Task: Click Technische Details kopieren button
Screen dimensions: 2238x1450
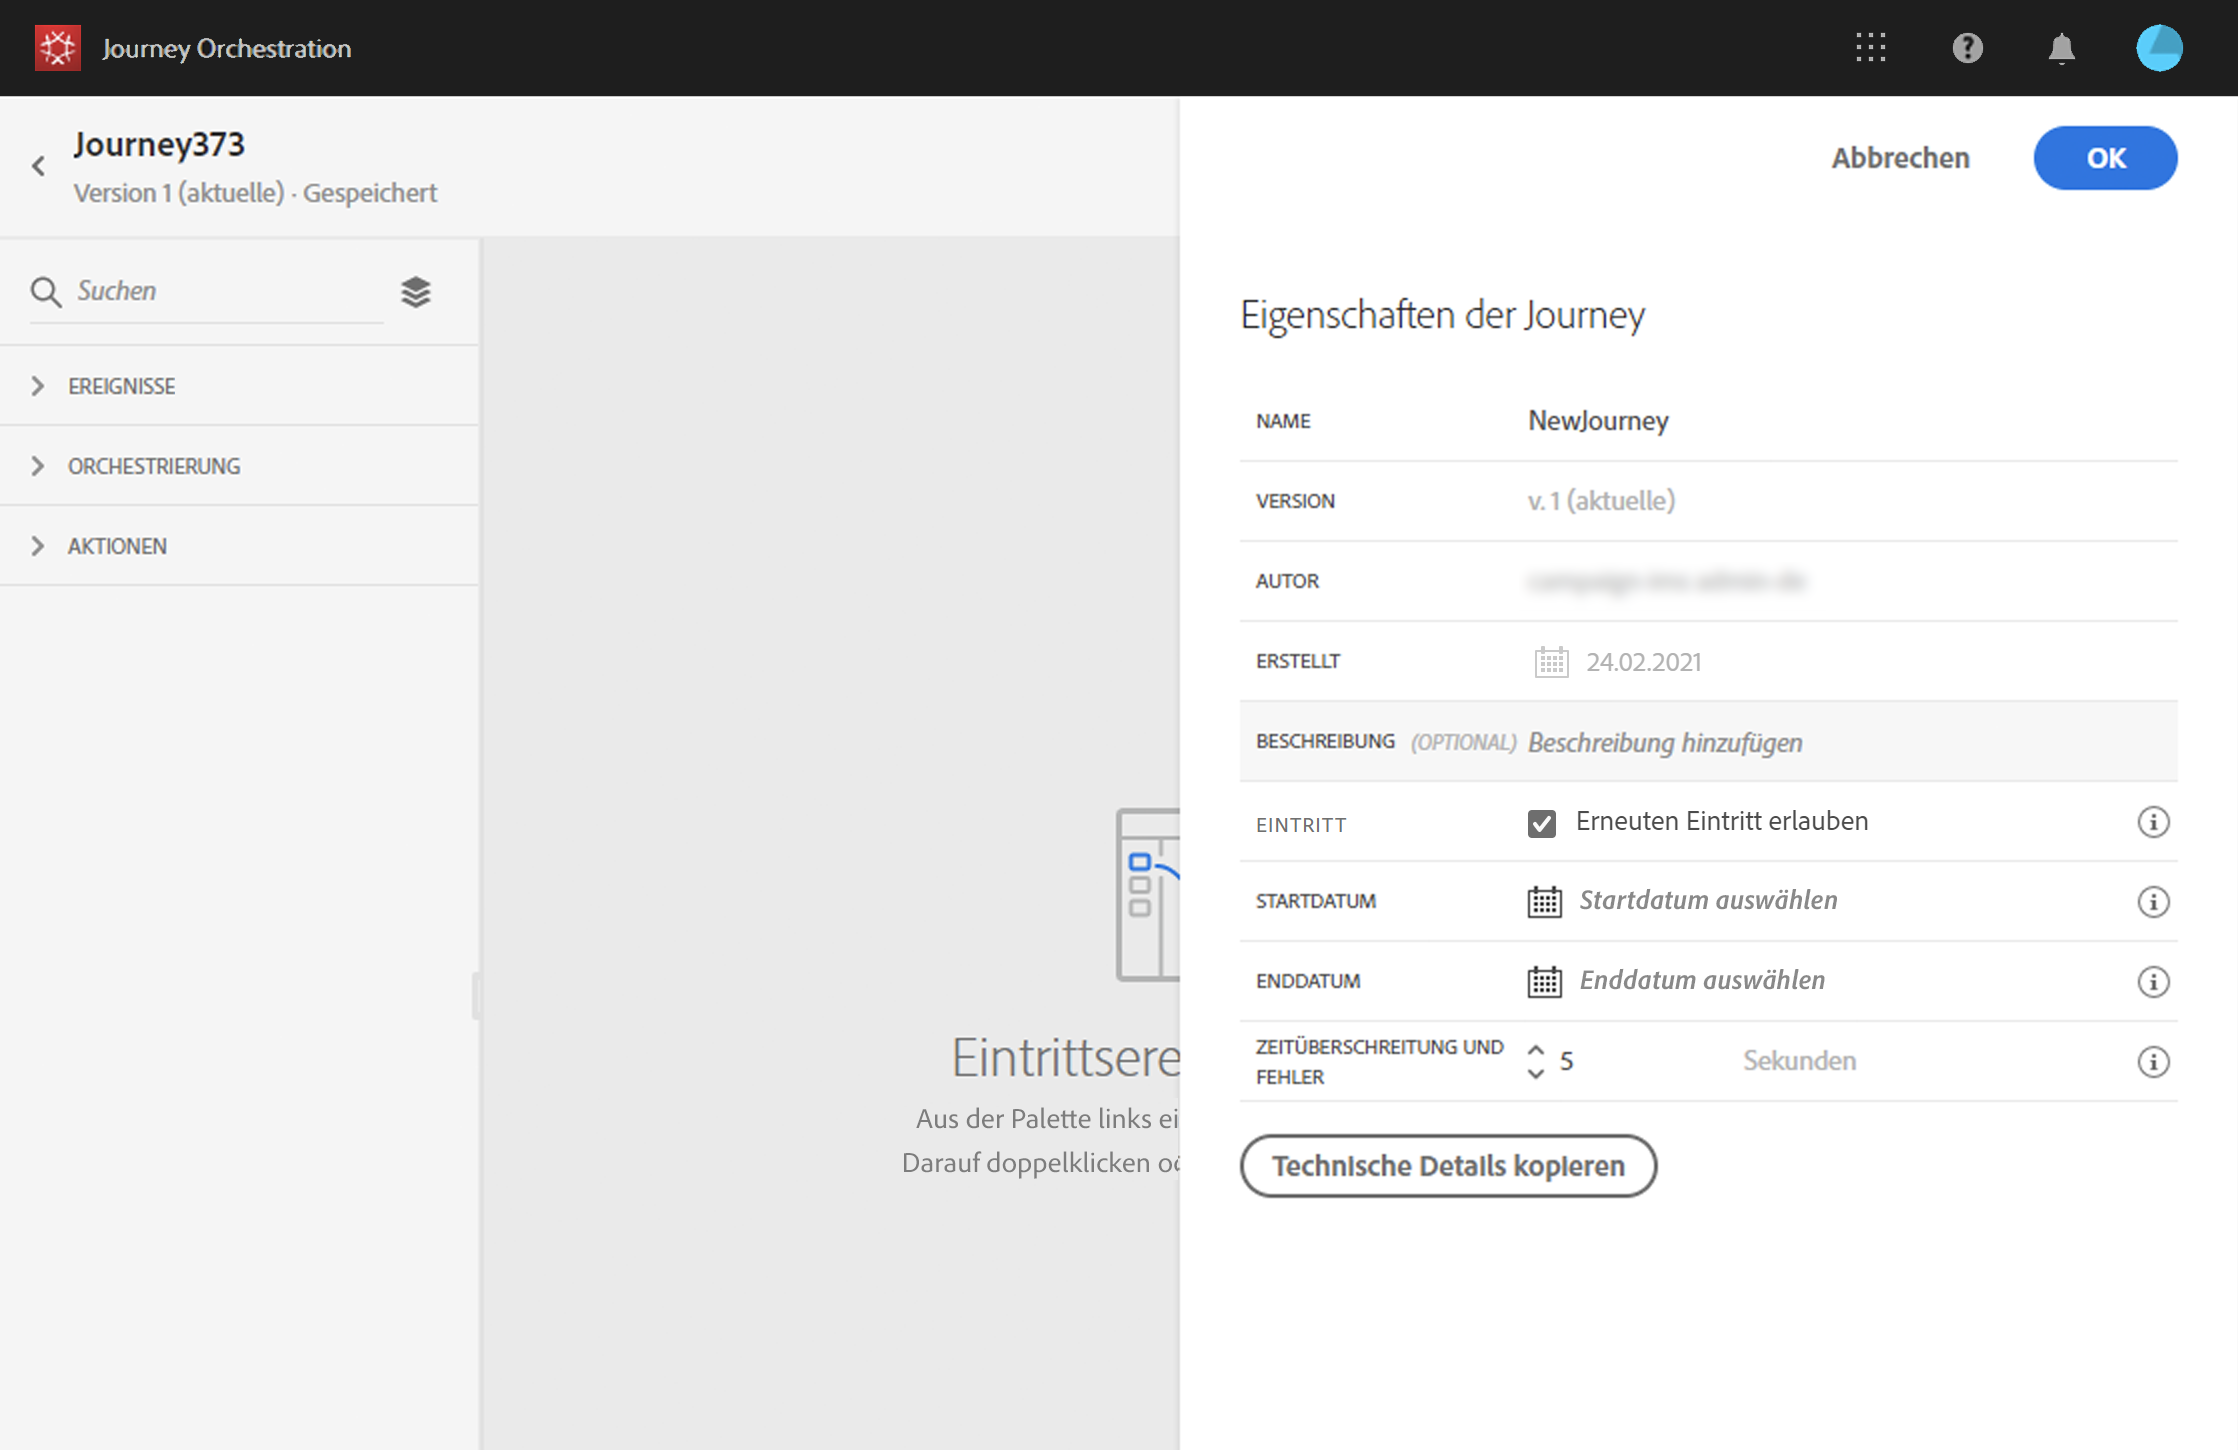Action: [x=1448, y=1166]
